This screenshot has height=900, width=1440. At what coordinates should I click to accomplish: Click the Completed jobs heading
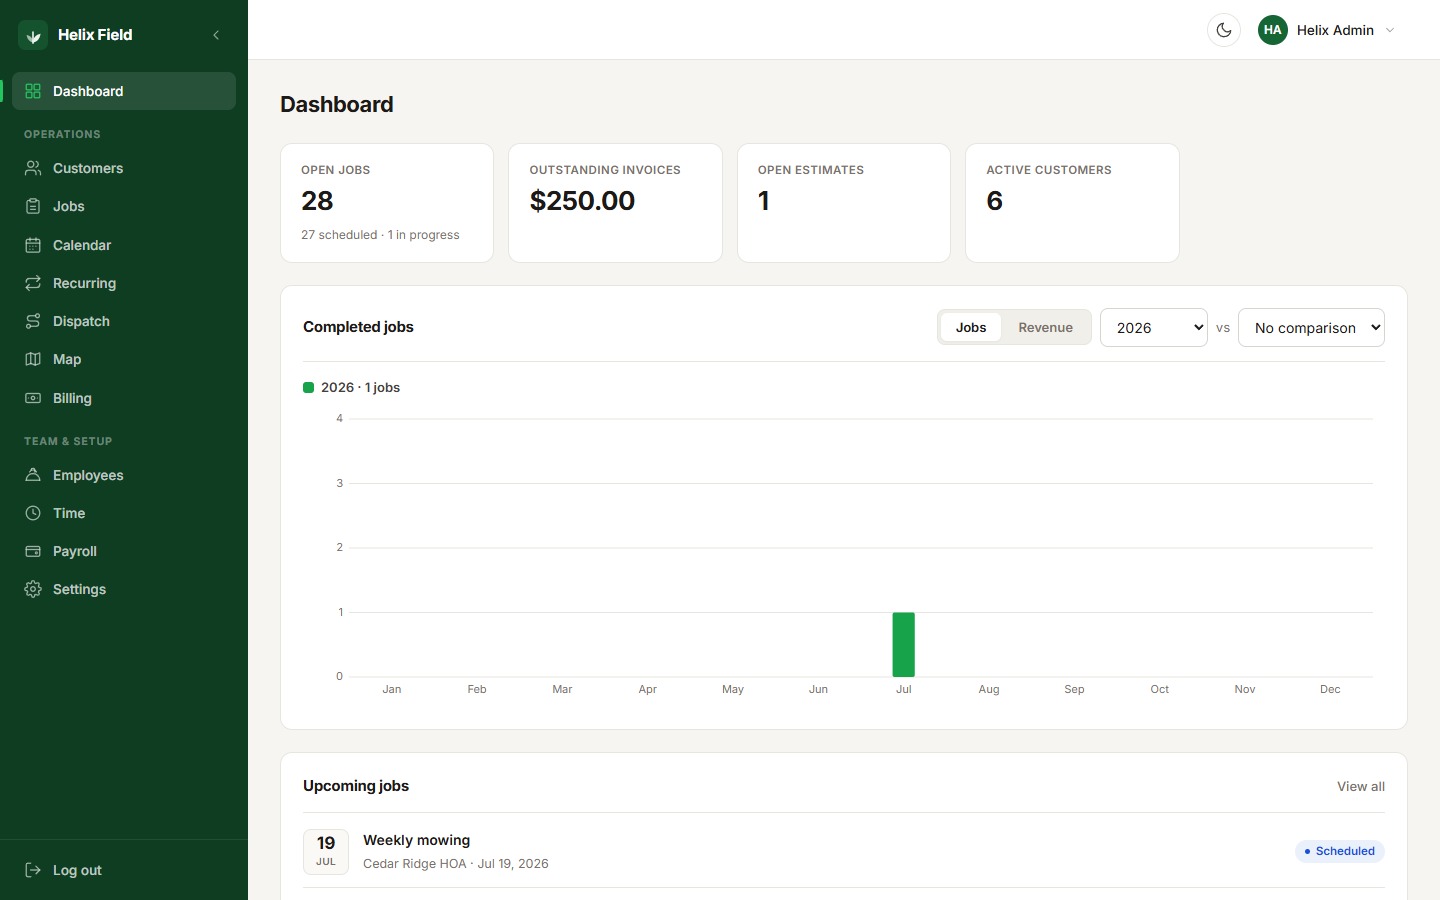click(x=358, y=327)
